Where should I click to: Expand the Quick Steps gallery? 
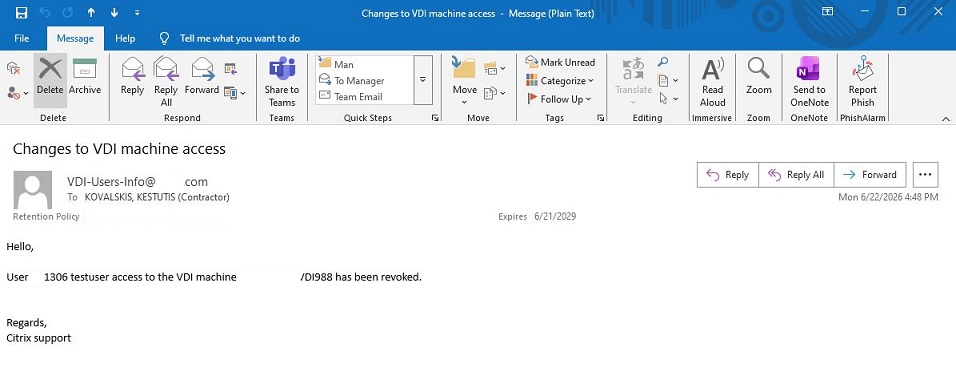pyautogui.click(x=423, y=80)
